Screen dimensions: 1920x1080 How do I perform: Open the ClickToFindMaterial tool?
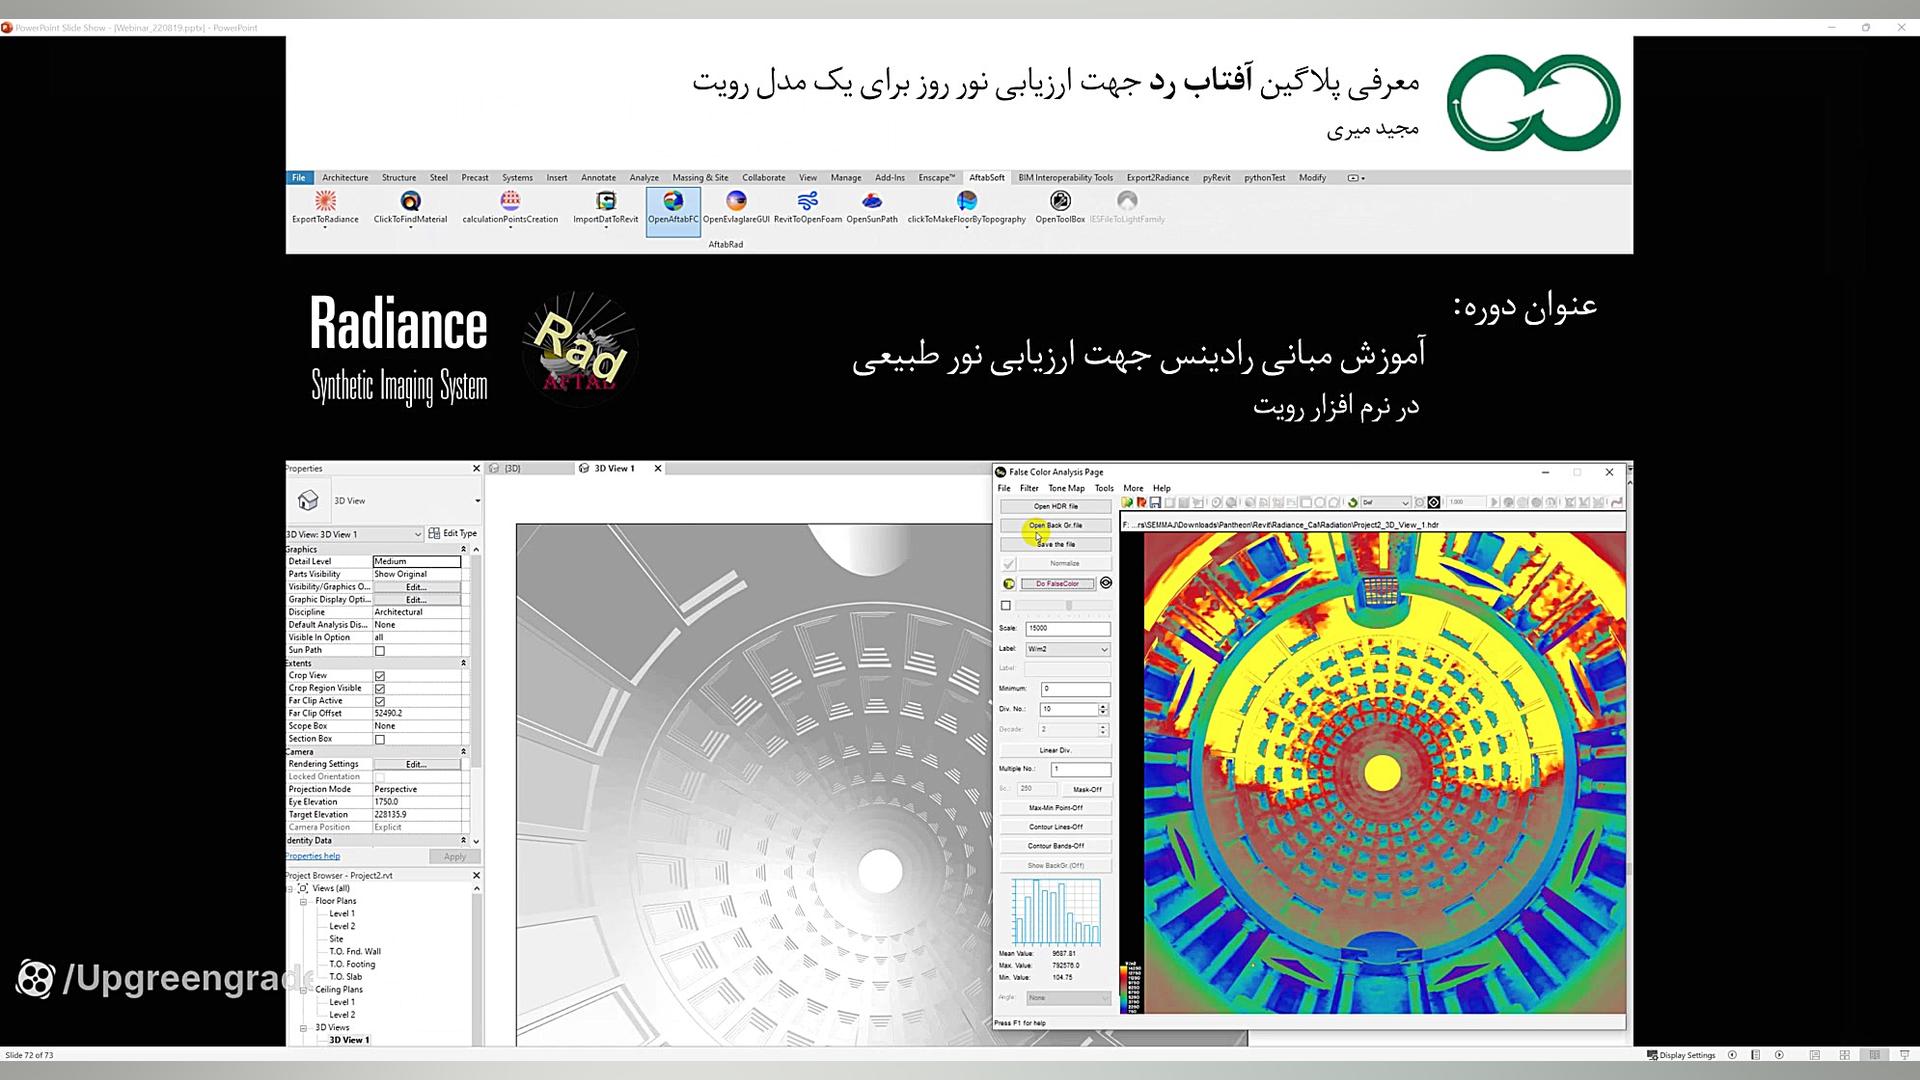(410, 208)
